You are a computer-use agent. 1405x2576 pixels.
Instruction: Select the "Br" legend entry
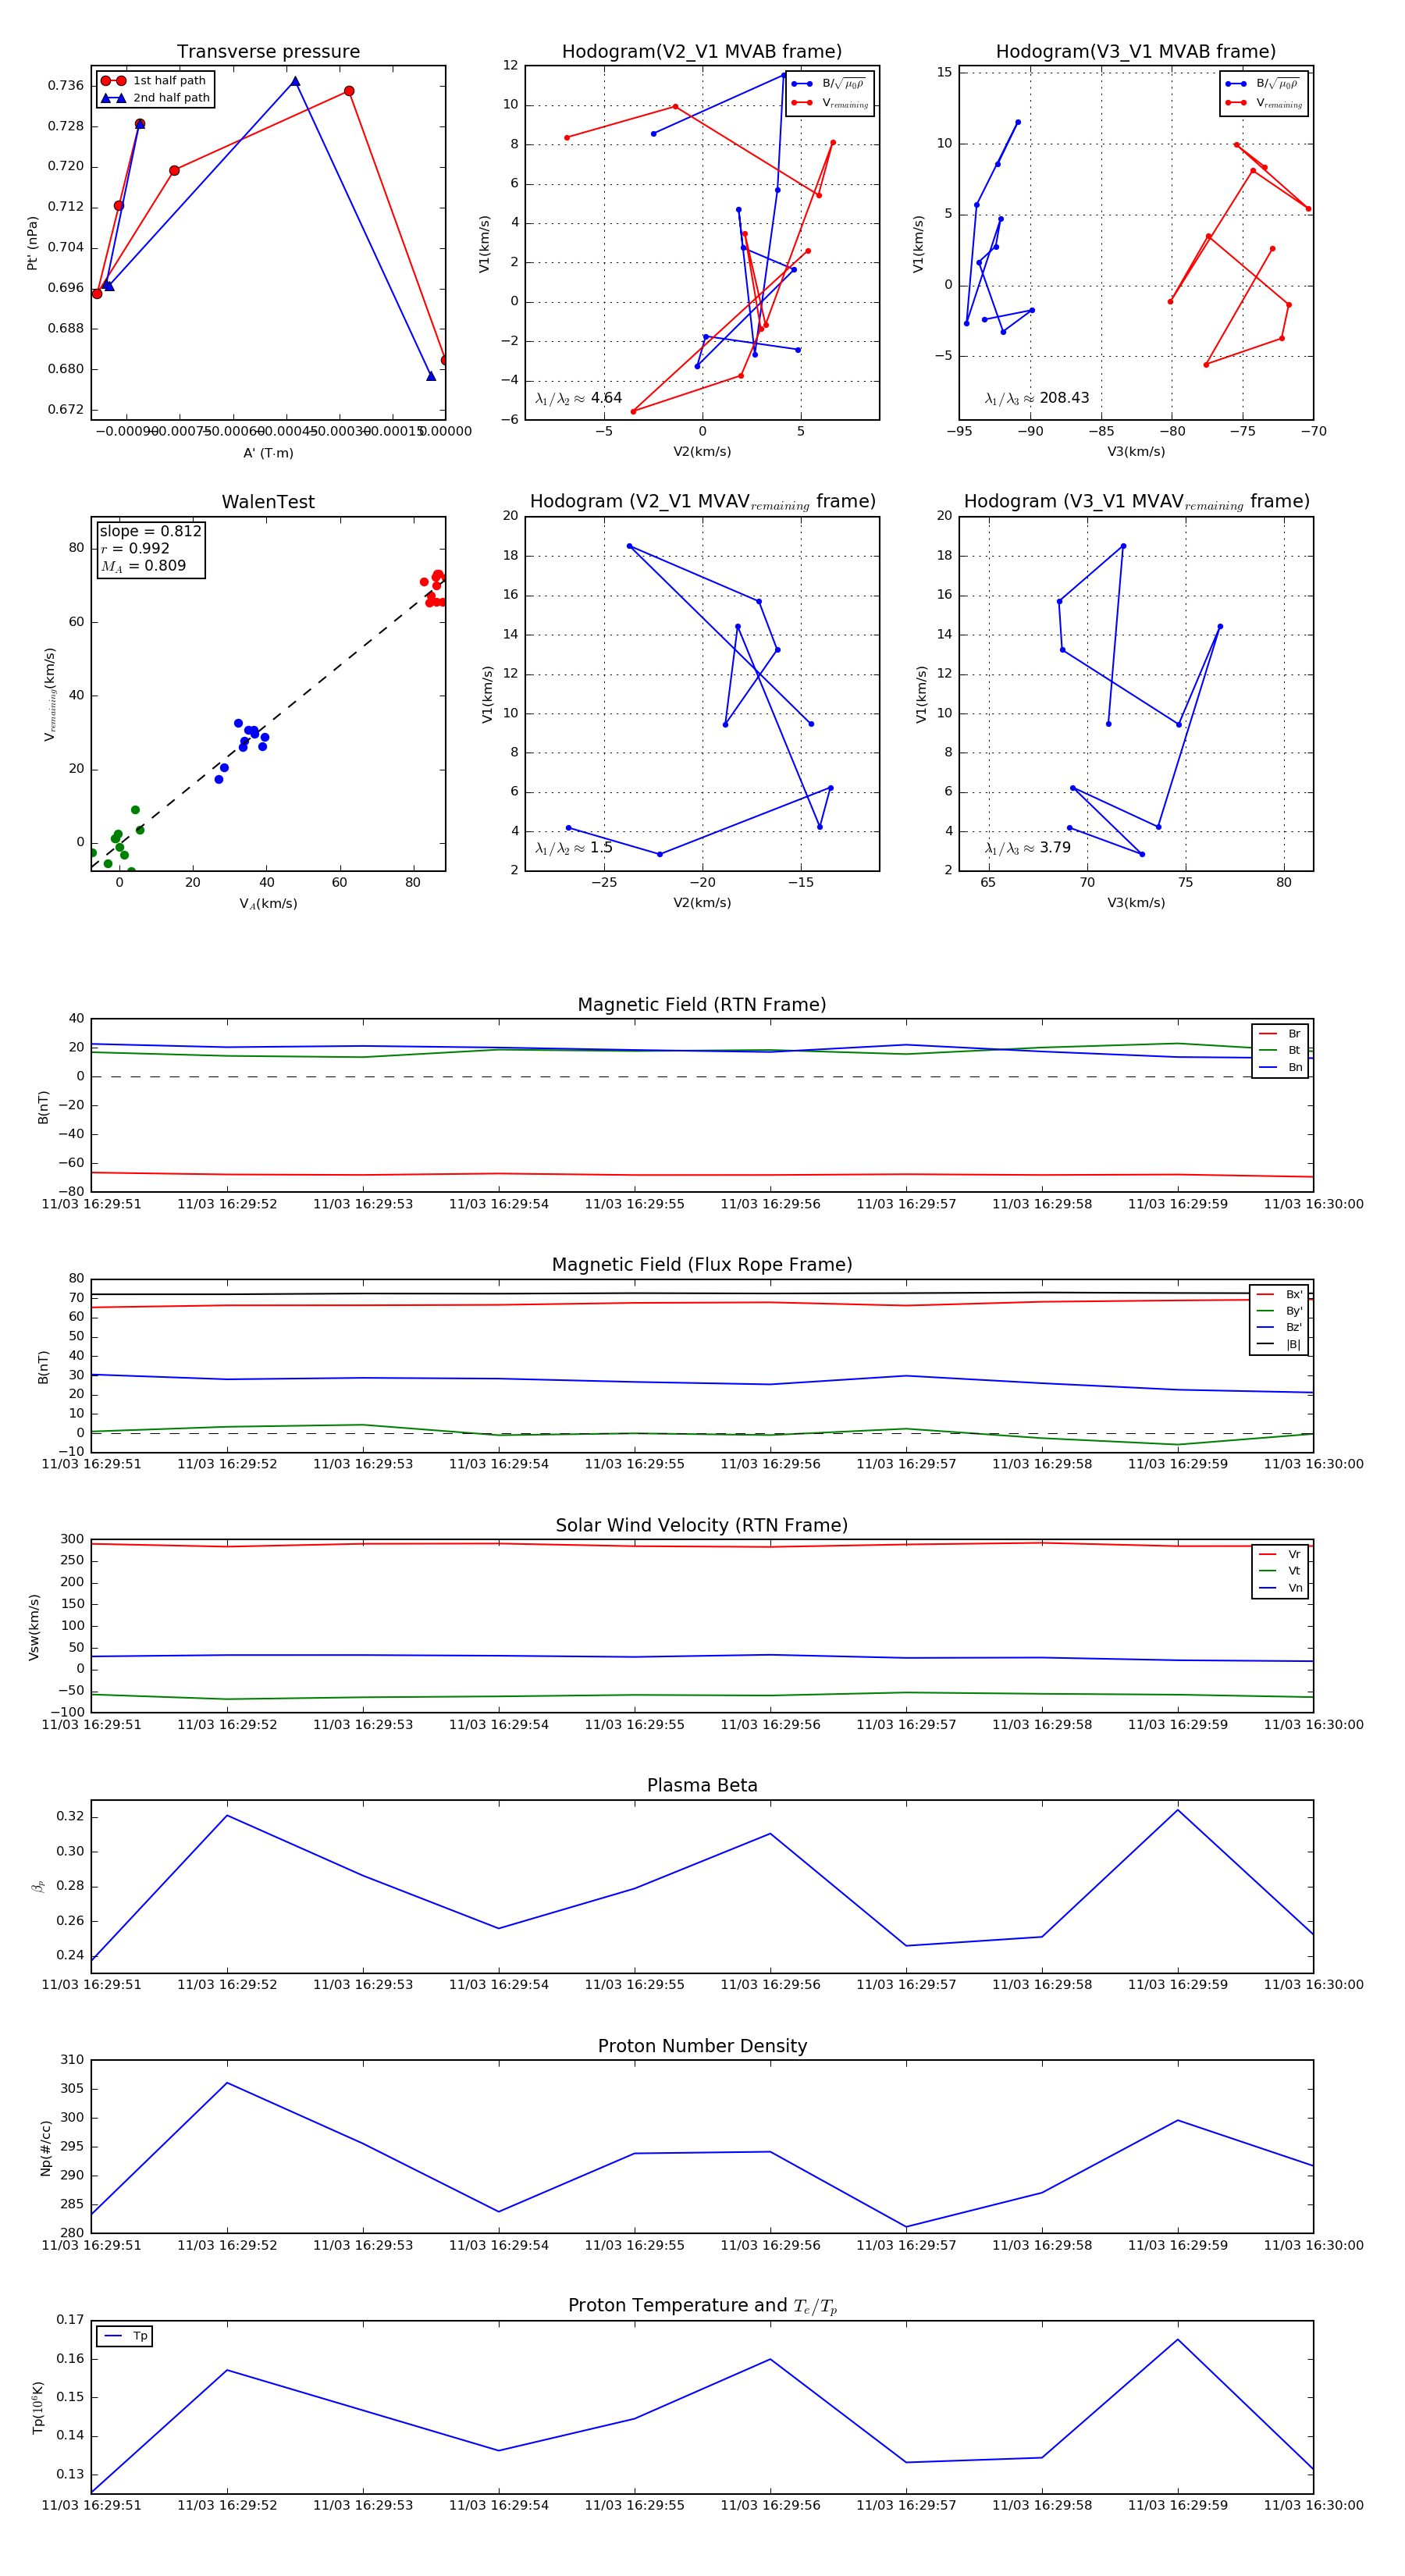coord(1281,1034)
